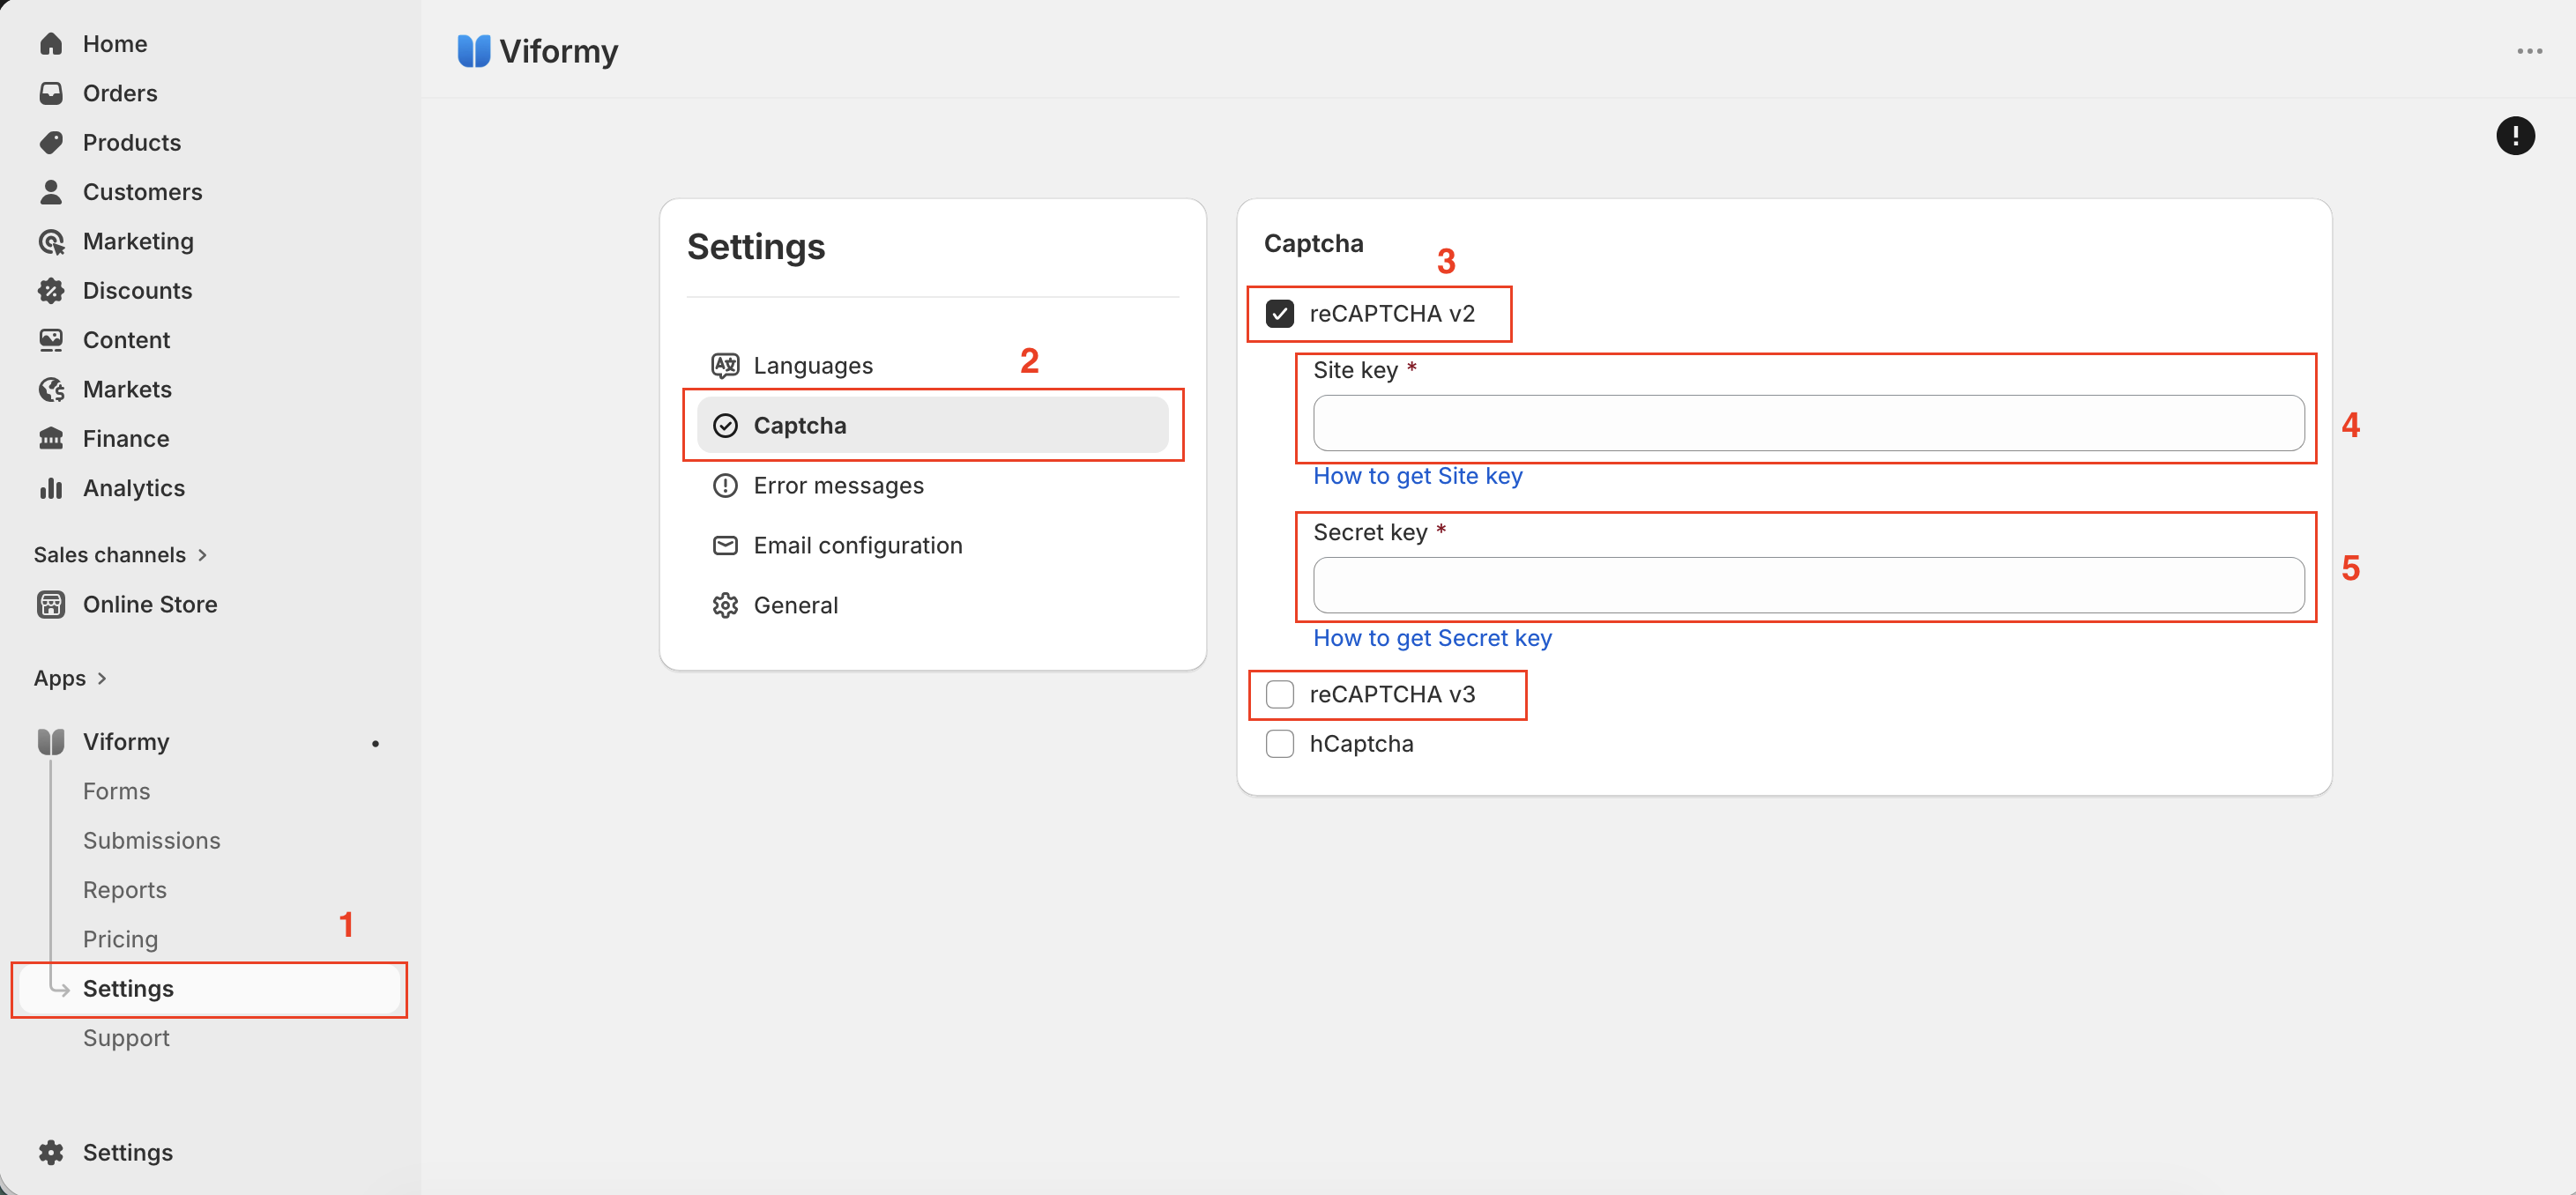
Task: Open How to get Secret key link
Action: [1432, 638]
